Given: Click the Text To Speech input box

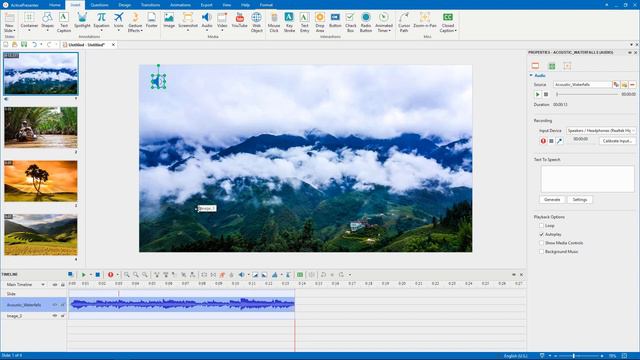Looking at the screenshot, I should [x=587, y=179].
